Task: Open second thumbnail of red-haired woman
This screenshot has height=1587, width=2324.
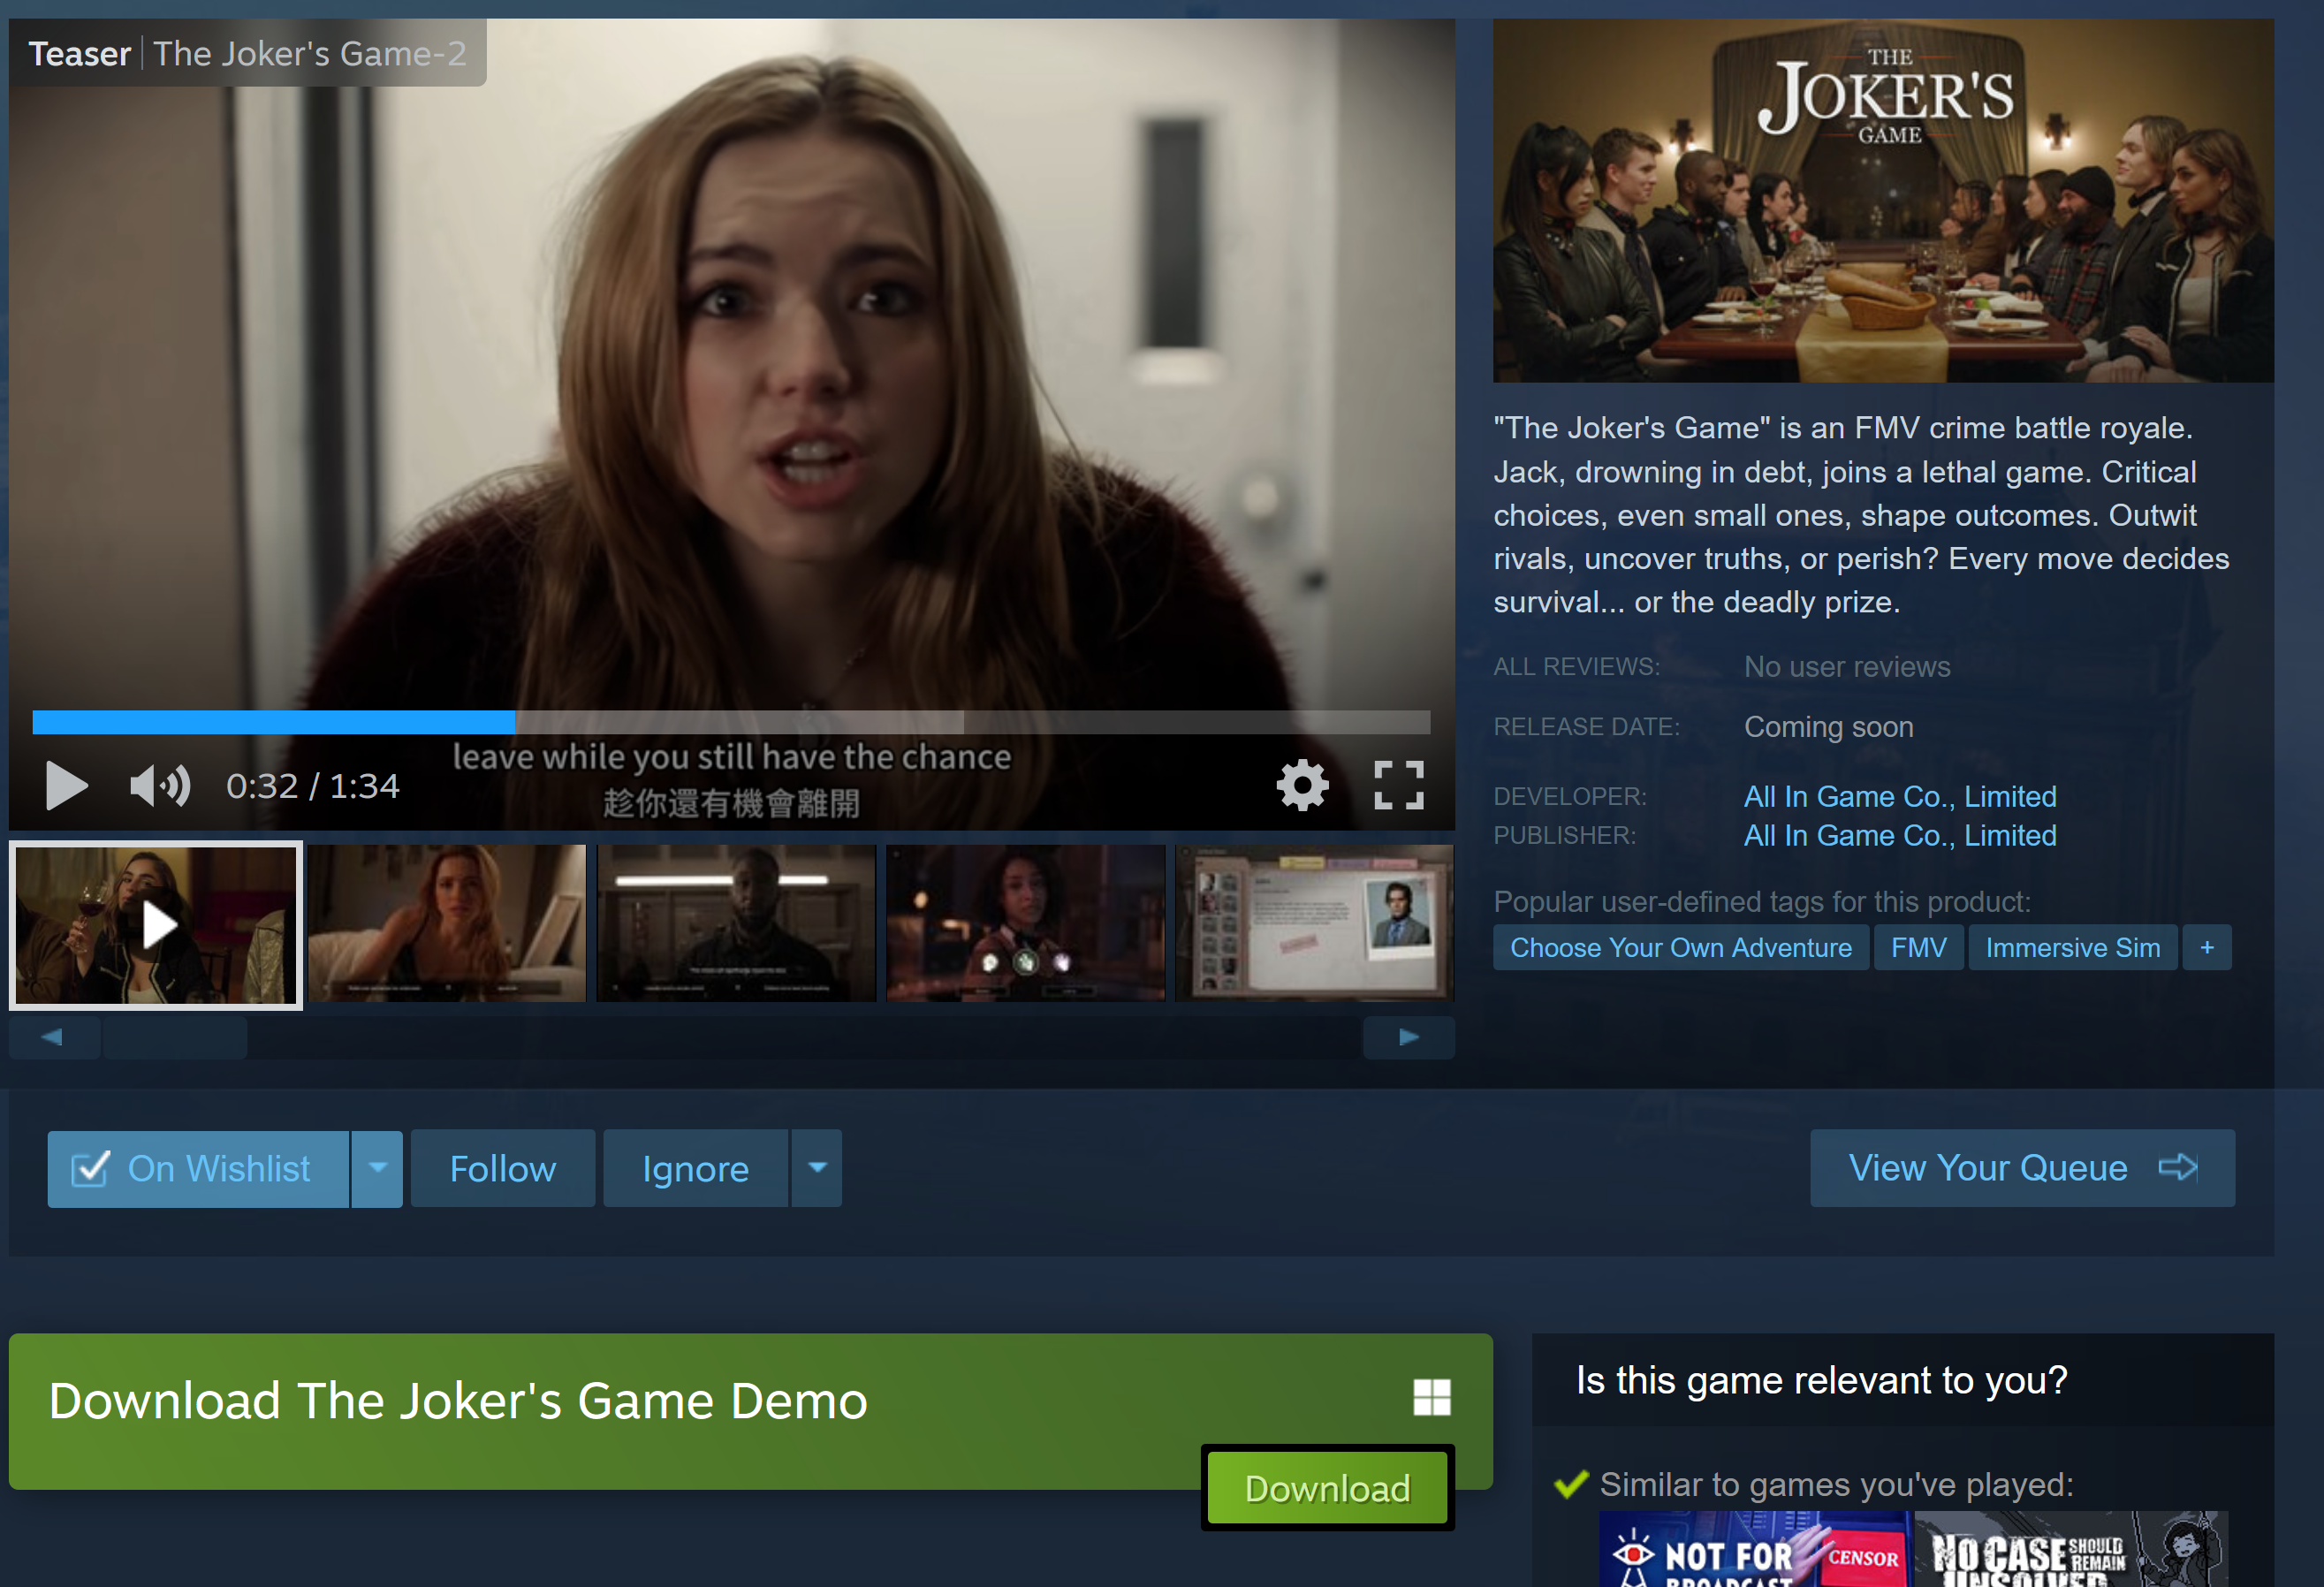Action: [x=447, y=923]
